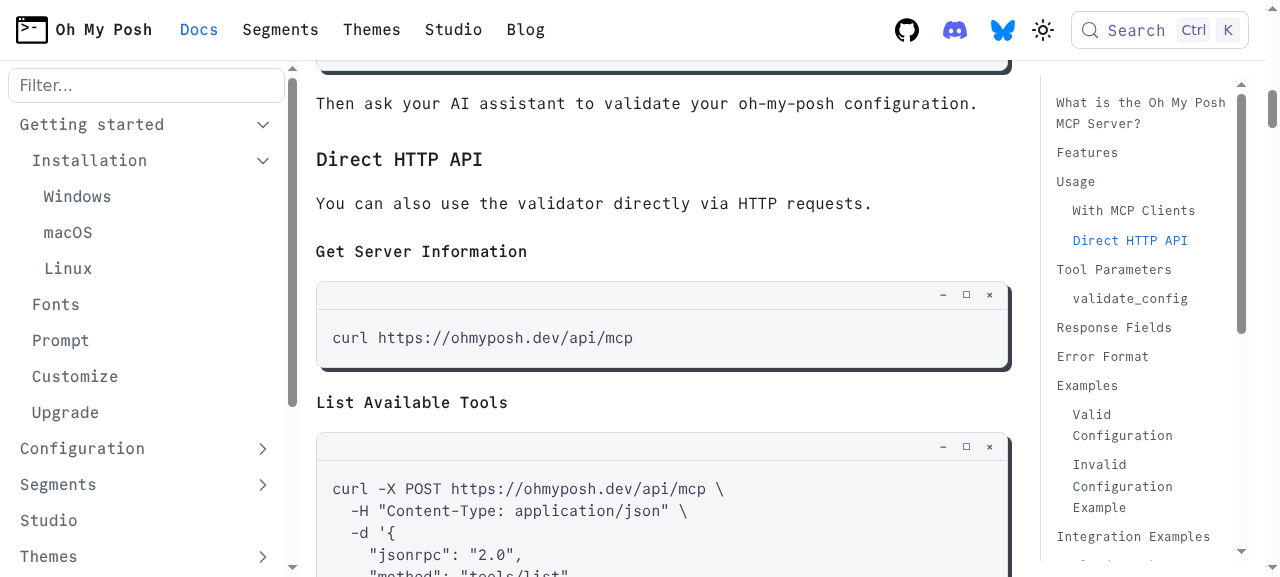The height and width of the screenshot is (577, 1280).
Task: Jump to Integration Examples section
Action: (1133, 537)
